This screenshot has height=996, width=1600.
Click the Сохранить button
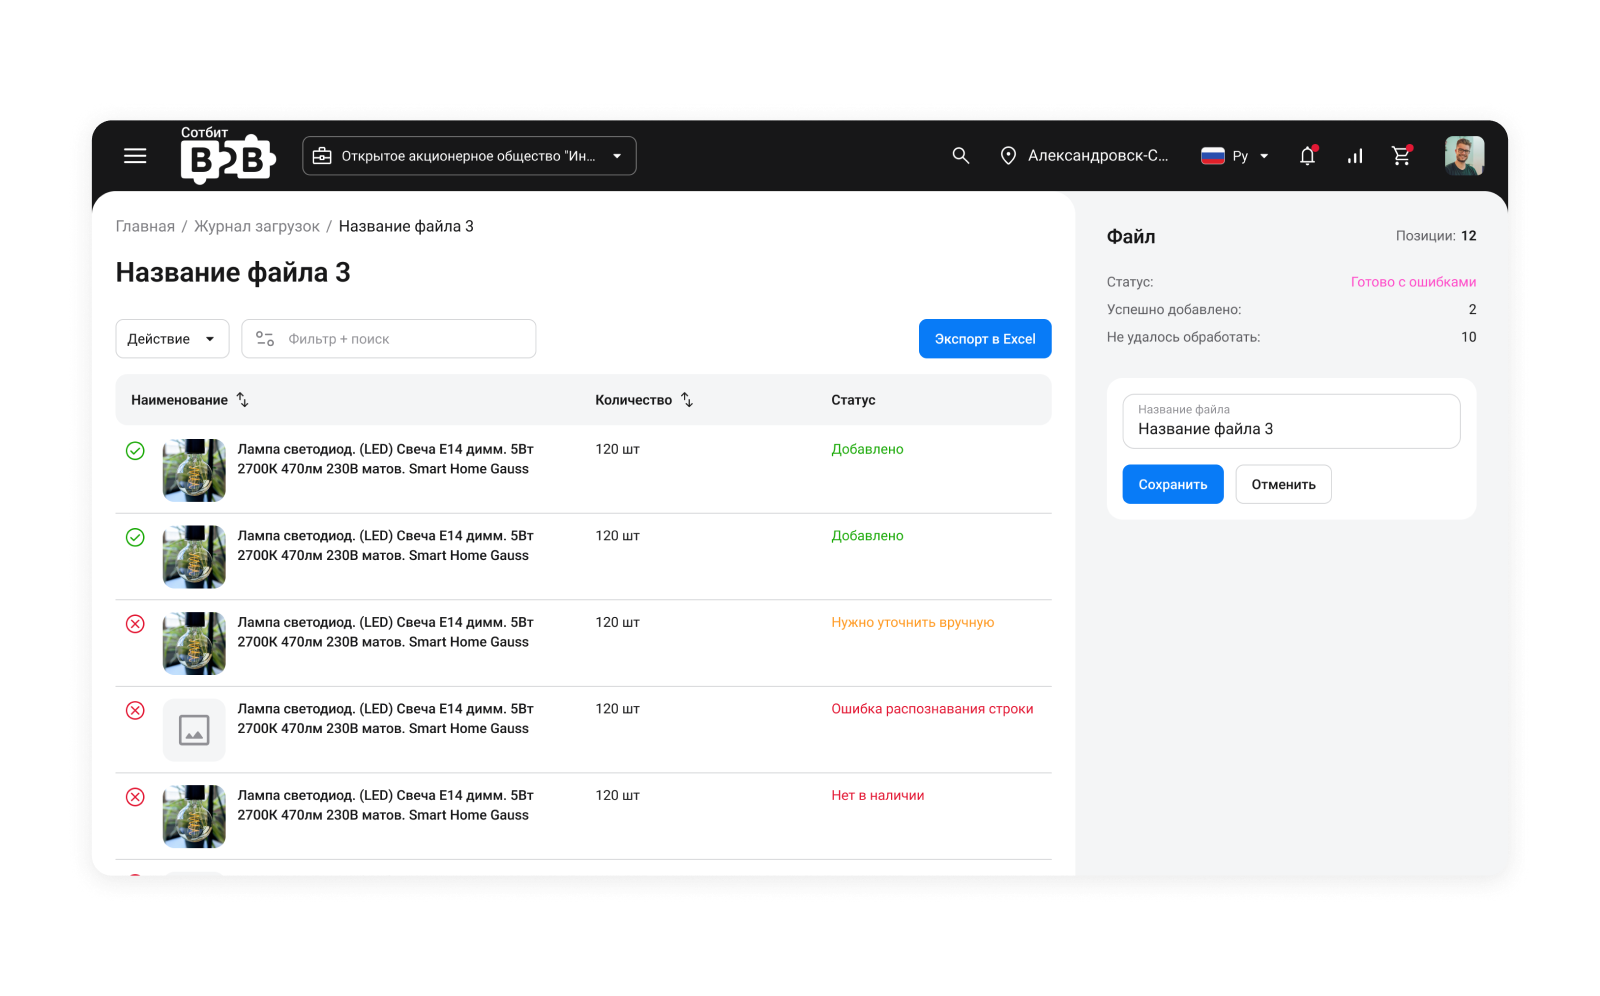(1173, 484)
